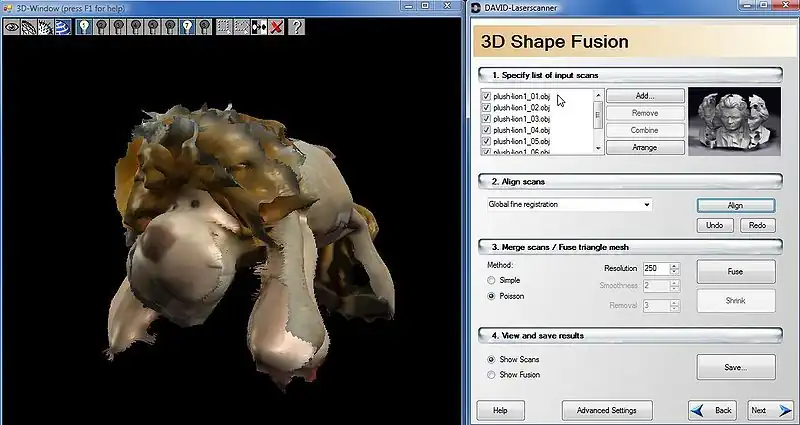Click the blue spiral icon in toolbar

pyautogui.click(x=64, y=27)
